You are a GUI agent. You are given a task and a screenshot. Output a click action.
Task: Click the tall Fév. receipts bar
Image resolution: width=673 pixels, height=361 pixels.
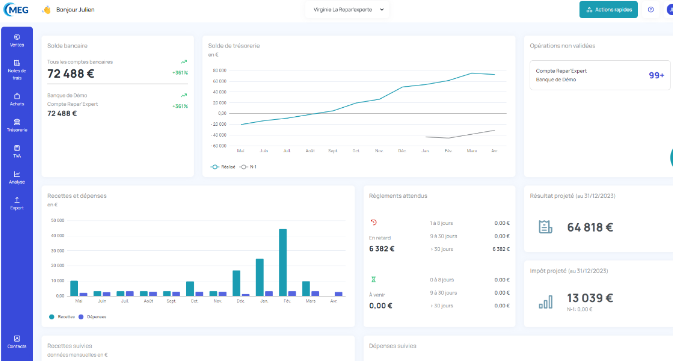tap(283, 262)
